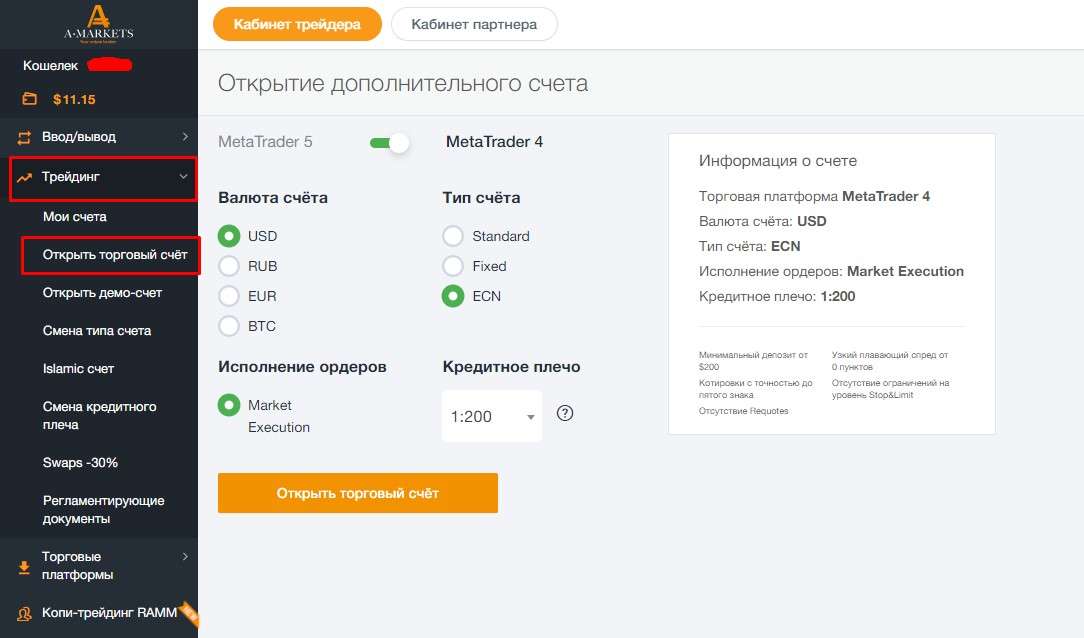Click Исполнение ордеров: Market Execution info line
The width and height of the screenshot is (1084, 638).
(831, 271)
